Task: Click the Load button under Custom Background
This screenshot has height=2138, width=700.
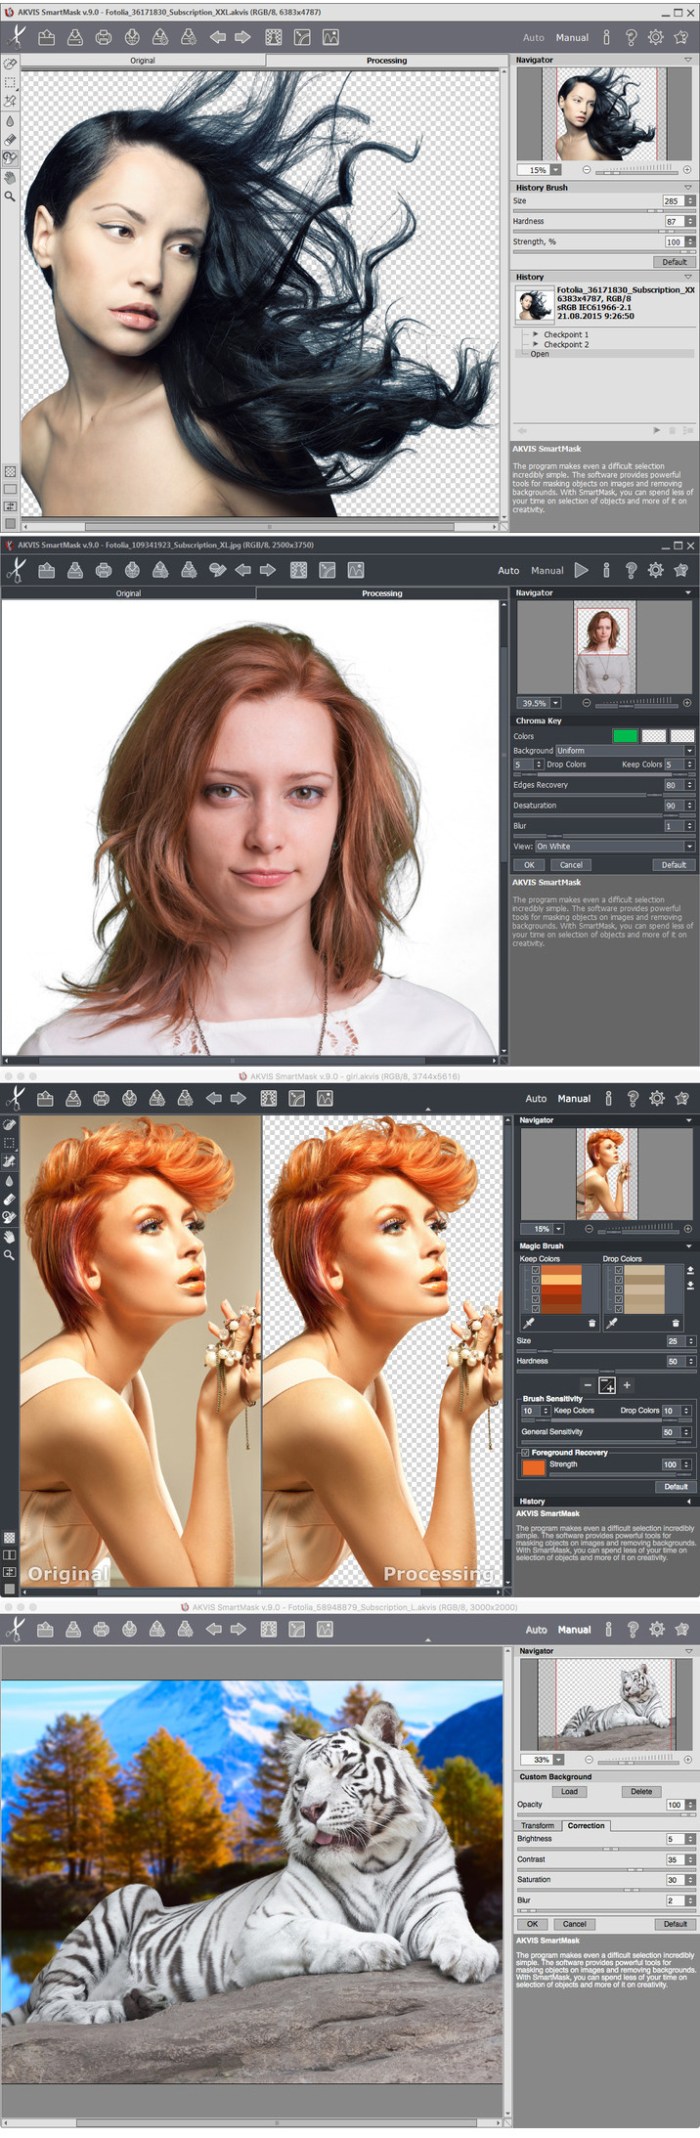Action: (569, 1791)
